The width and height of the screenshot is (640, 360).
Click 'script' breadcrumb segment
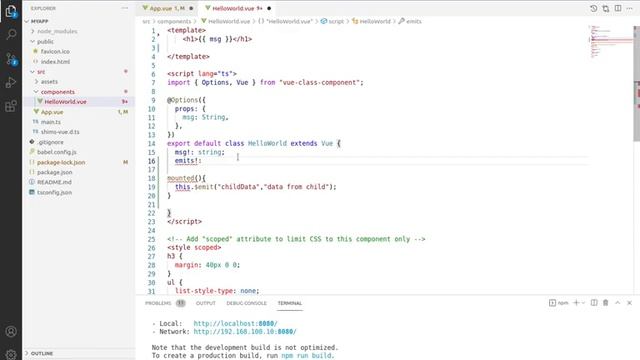336,21
